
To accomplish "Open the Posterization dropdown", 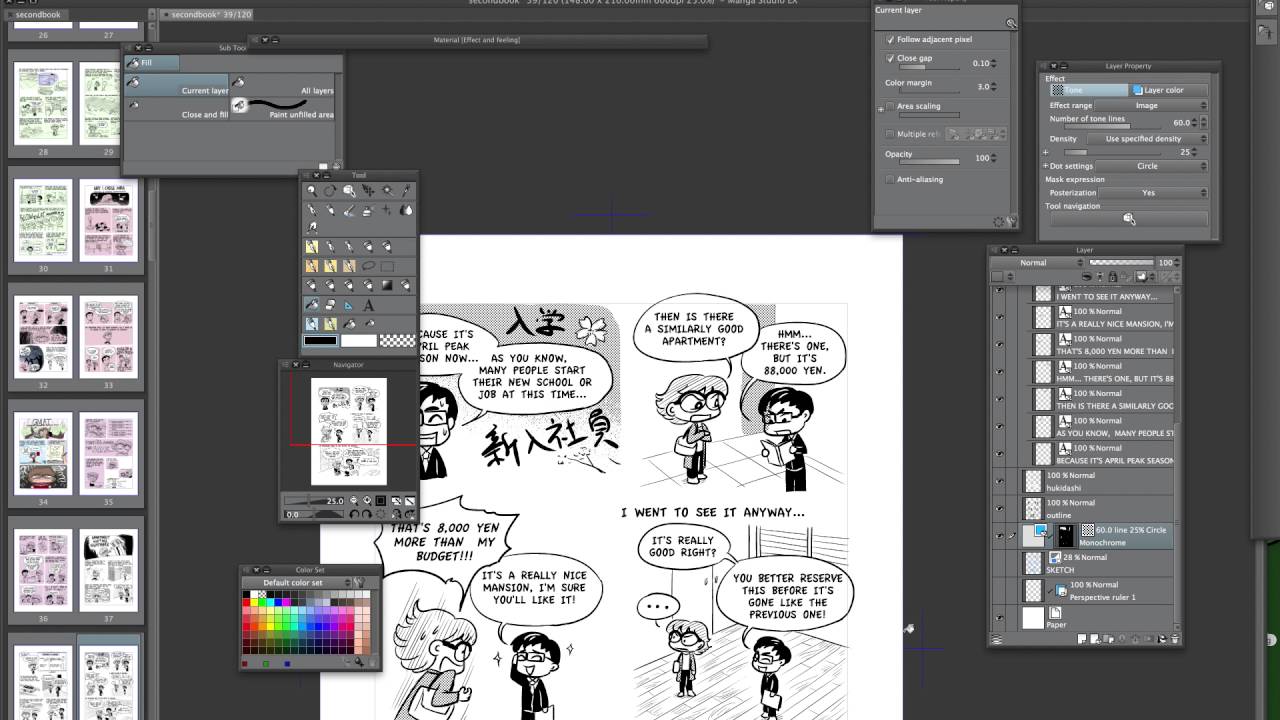I will (x=1155, y=193).
